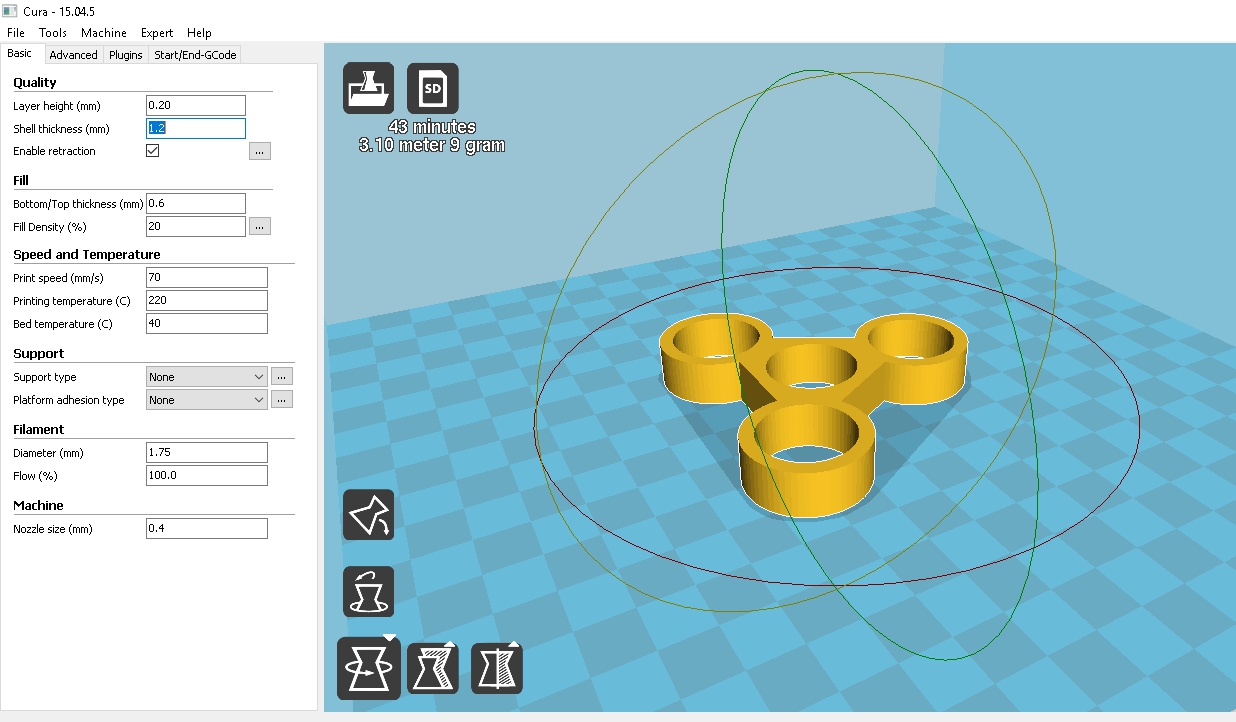Click the 'Layer height (mm)' label
1236x722 pixels.
[x=57, y=105]
